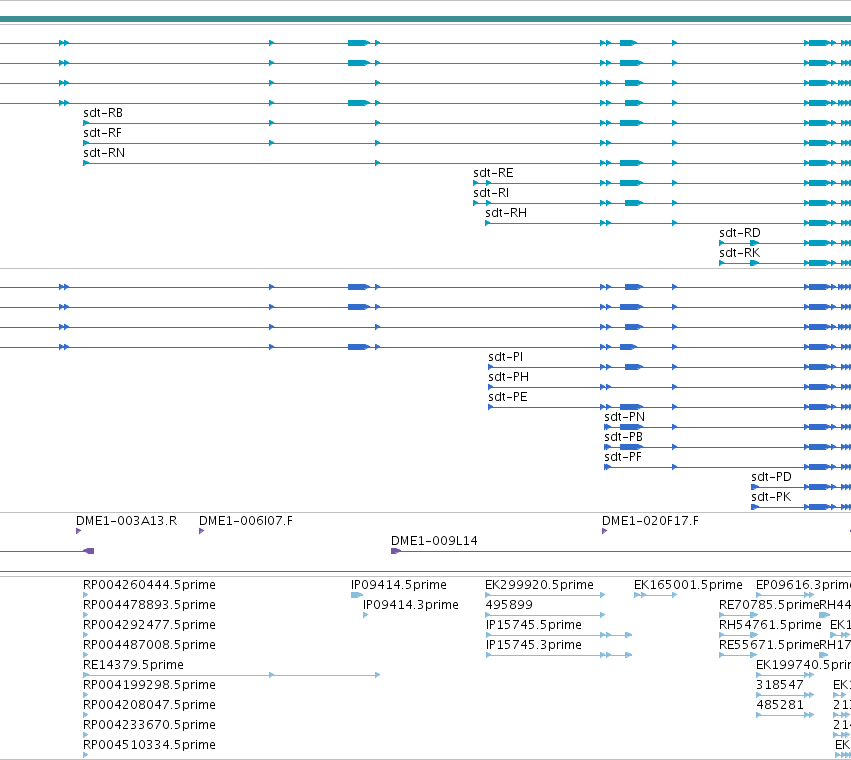Open the RP004208047.5prime EST label
851x760 pixels.
(149, 705)
